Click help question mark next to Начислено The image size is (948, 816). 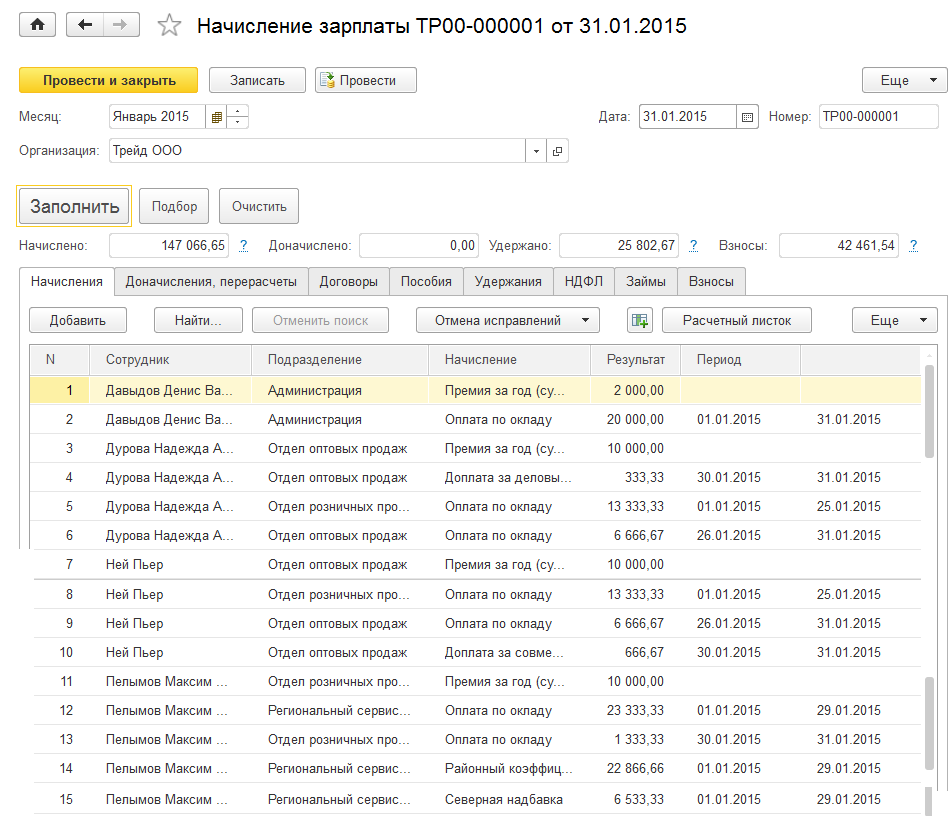point(243,245)
